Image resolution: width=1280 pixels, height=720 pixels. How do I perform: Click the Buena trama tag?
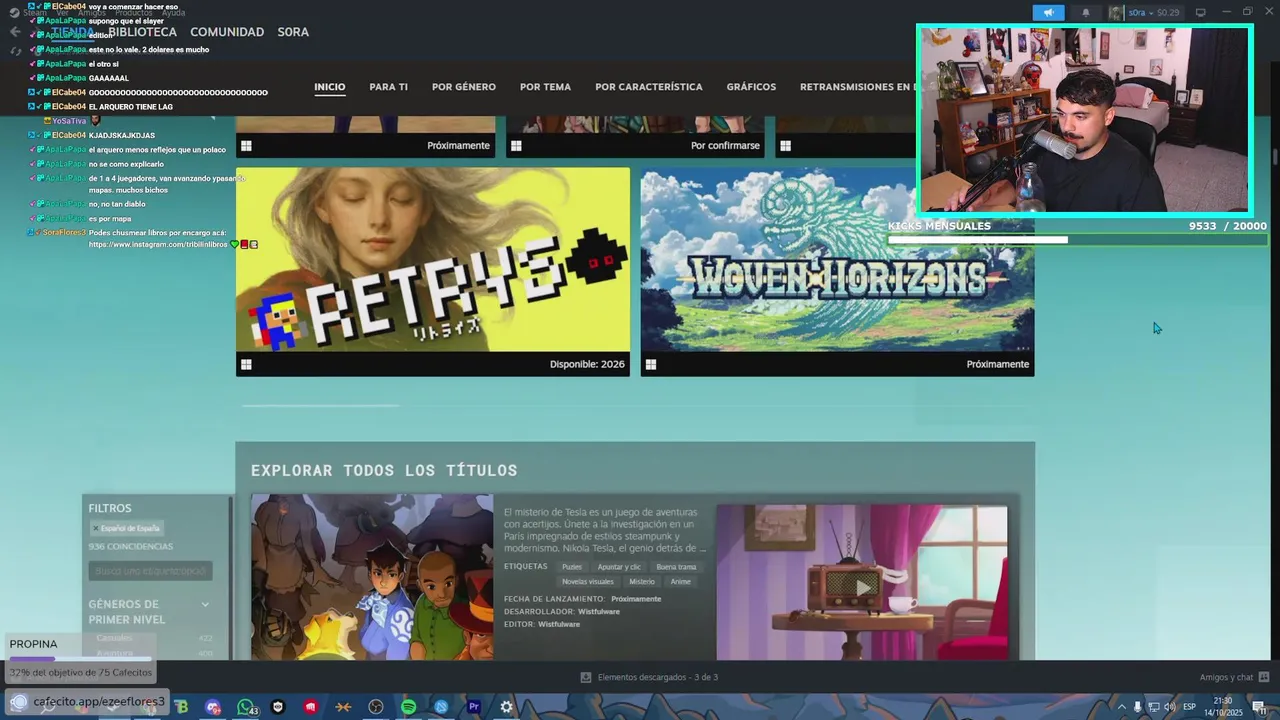(x=676, y=567)
